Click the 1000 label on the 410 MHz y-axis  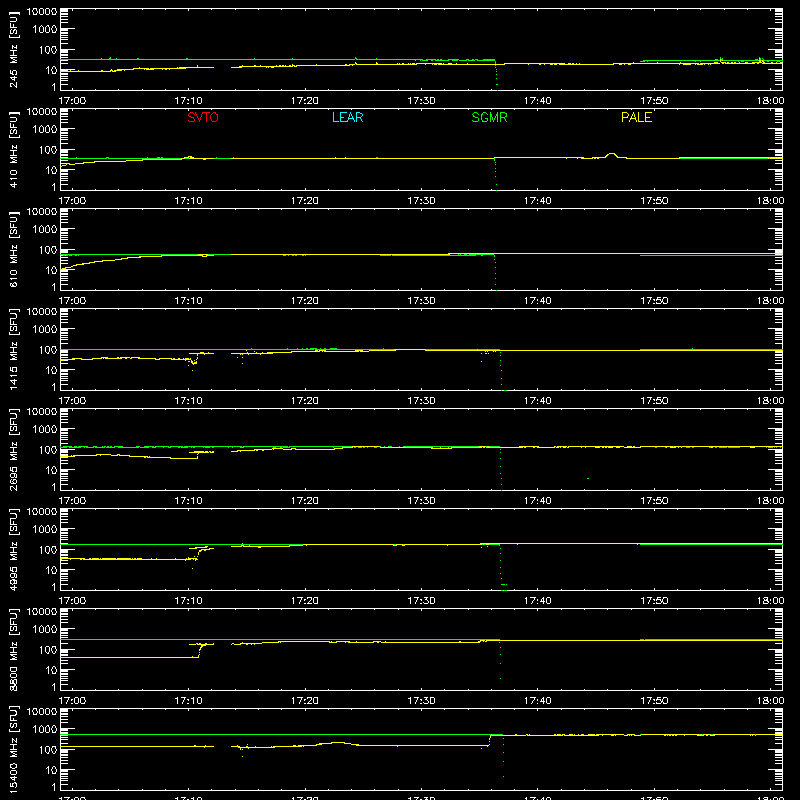(x=45, y=130)
